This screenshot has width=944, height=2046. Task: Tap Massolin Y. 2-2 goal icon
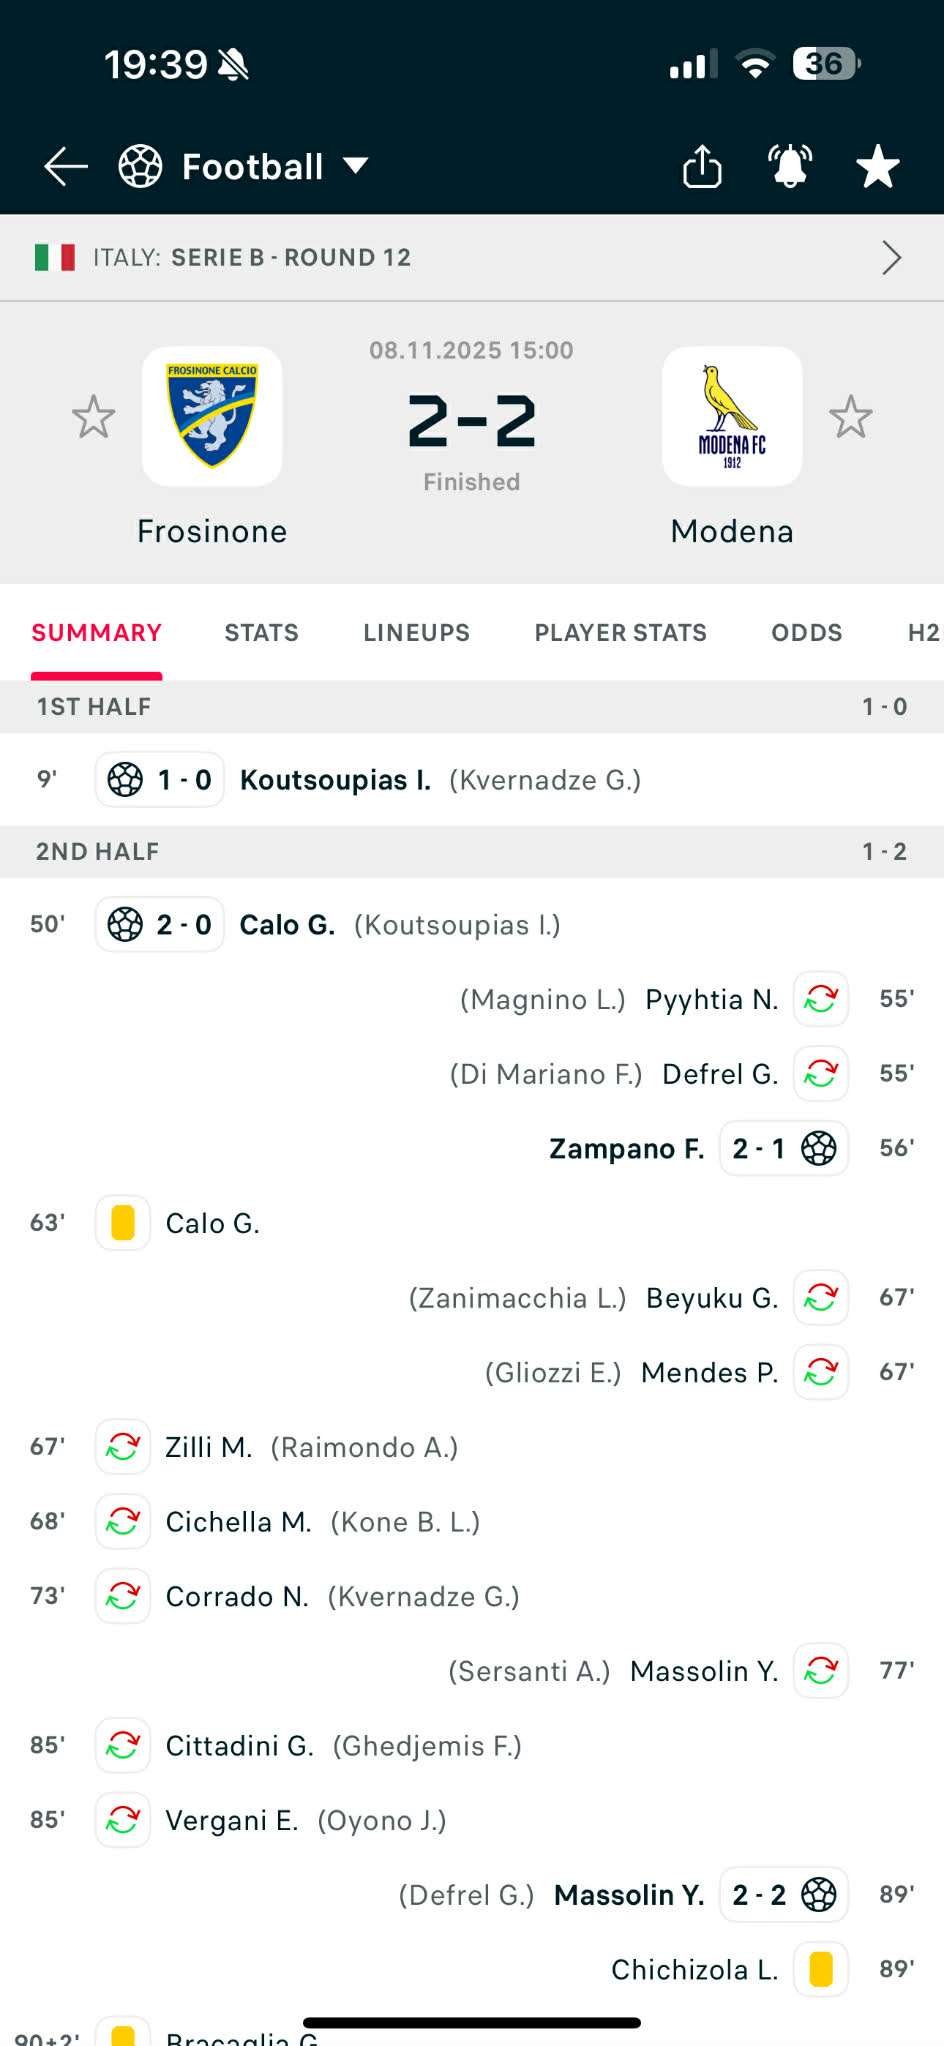(819, 1895)
